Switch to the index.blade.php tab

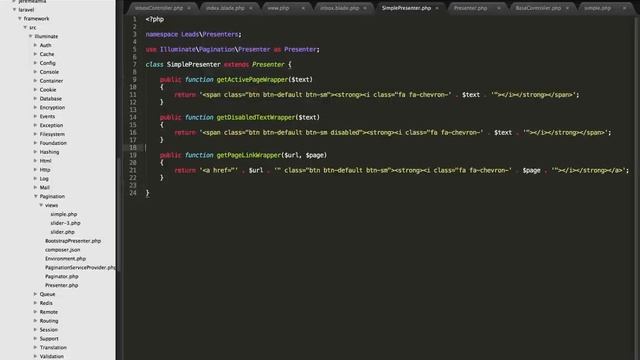click(225, 8)
